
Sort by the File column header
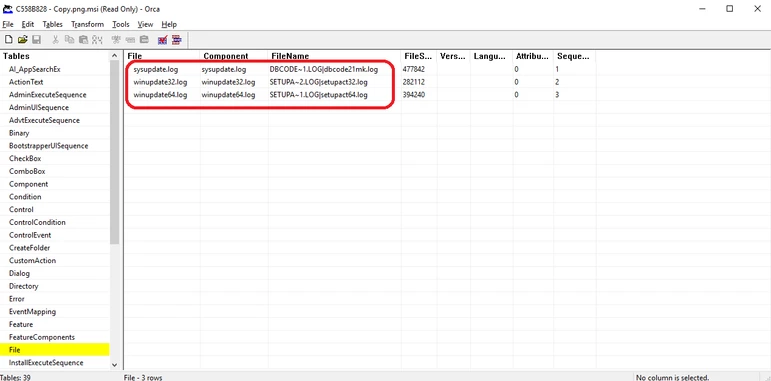coord(162,56)
